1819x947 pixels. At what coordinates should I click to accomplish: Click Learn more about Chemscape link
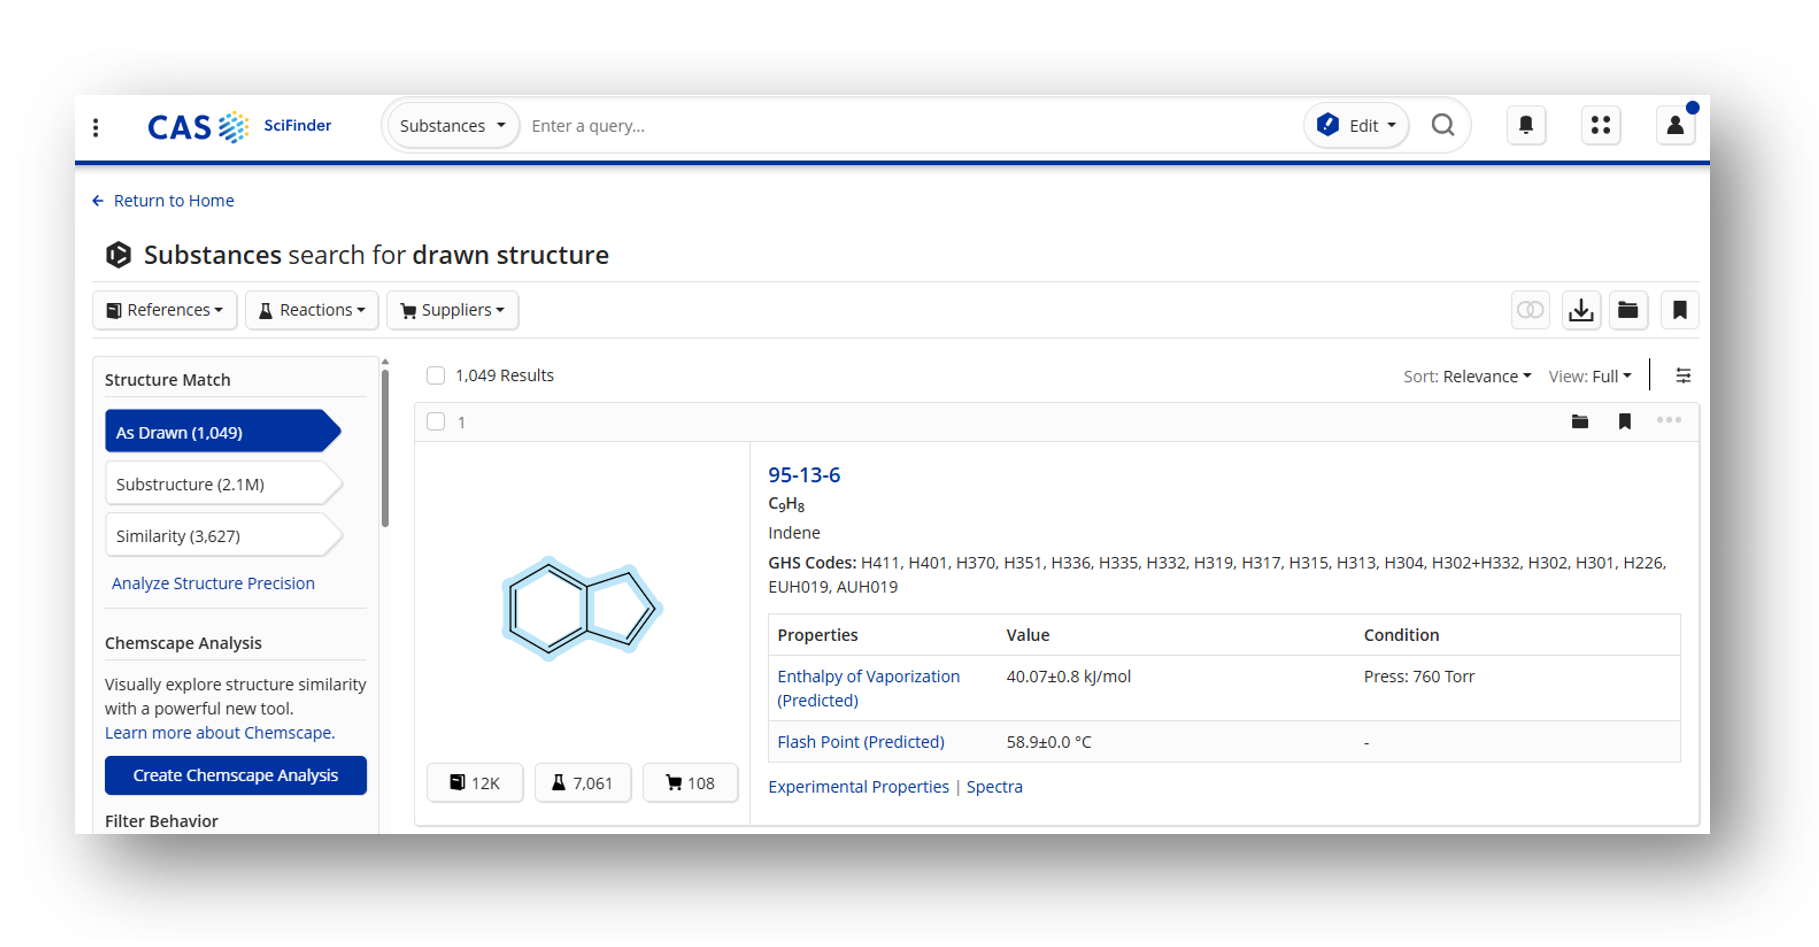pos(220,733)
